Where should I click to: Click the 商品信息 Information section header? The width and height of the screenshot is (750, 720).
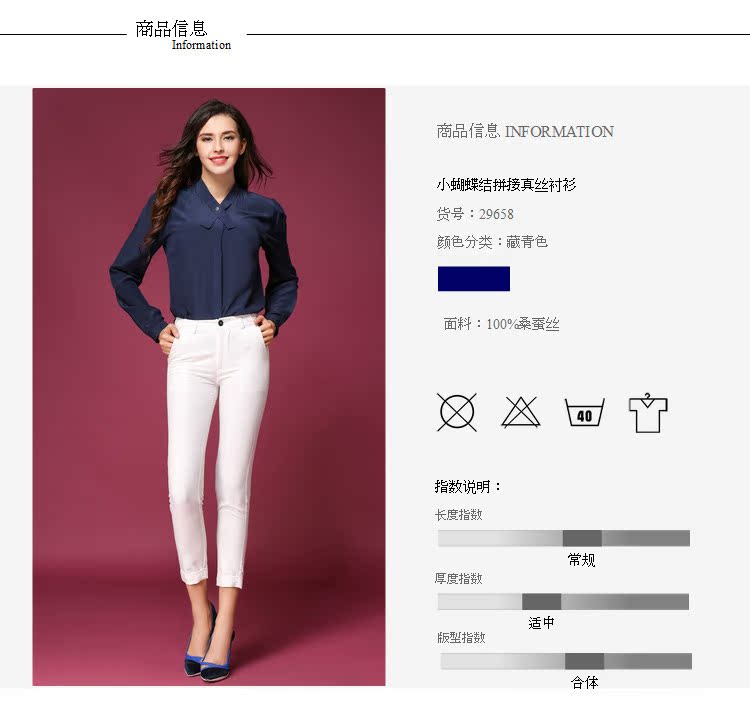(183, 35)
